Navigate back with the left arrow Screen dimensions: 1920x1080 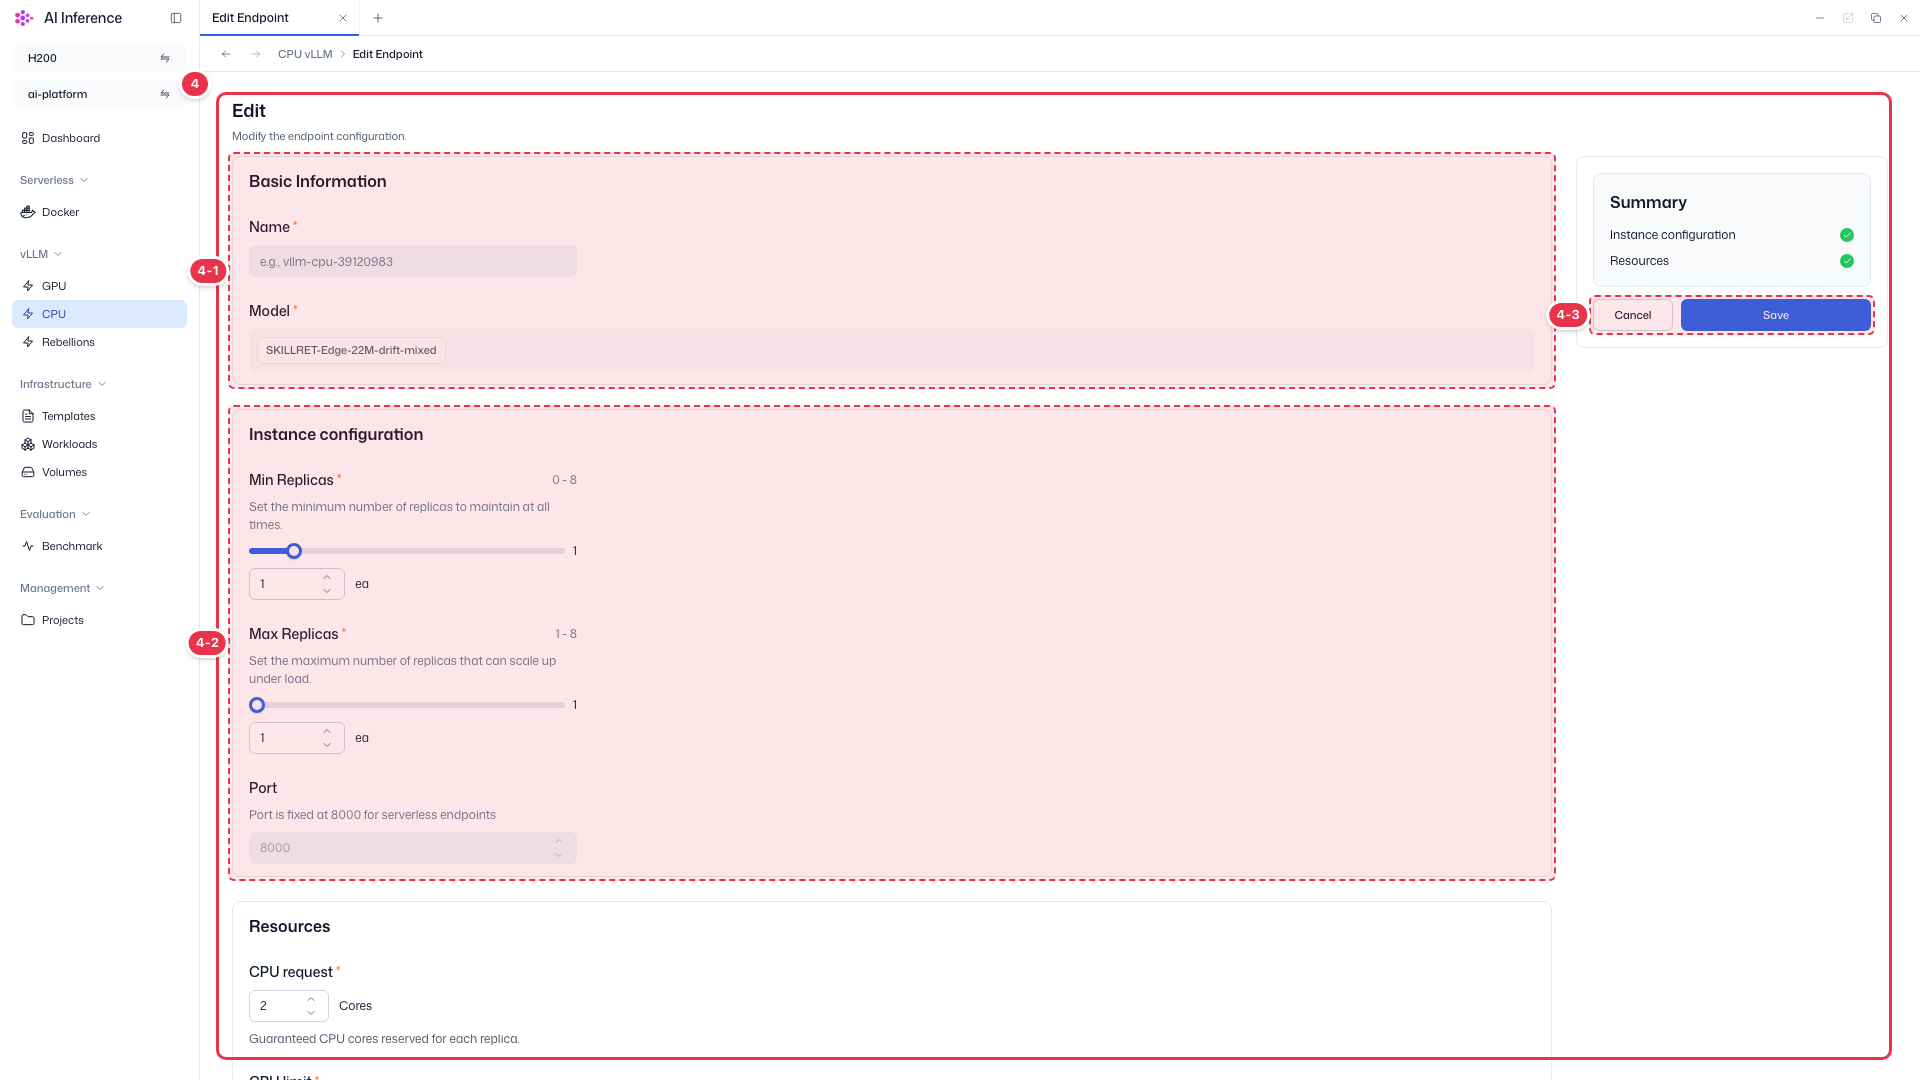tap(226, 54)
